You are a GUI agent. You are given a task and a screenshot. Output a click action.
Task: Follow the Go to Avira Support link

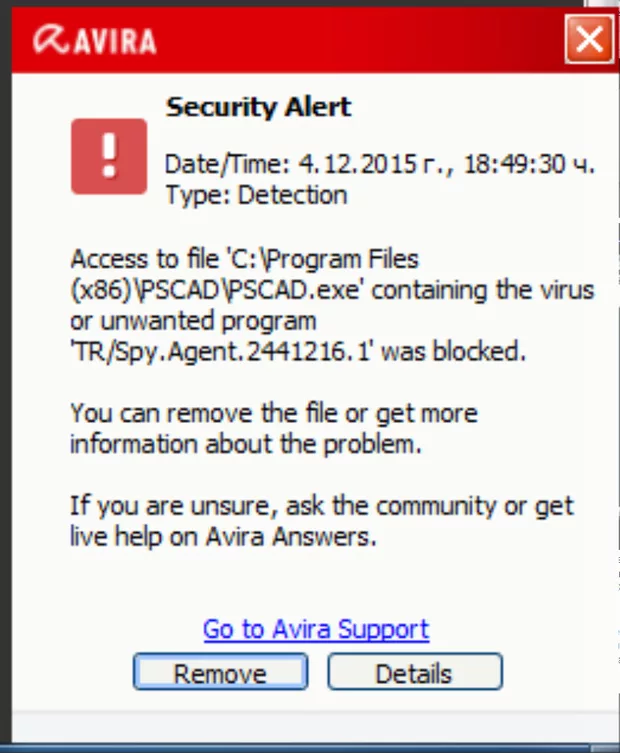pyautogui.click(x=316, y=629)
